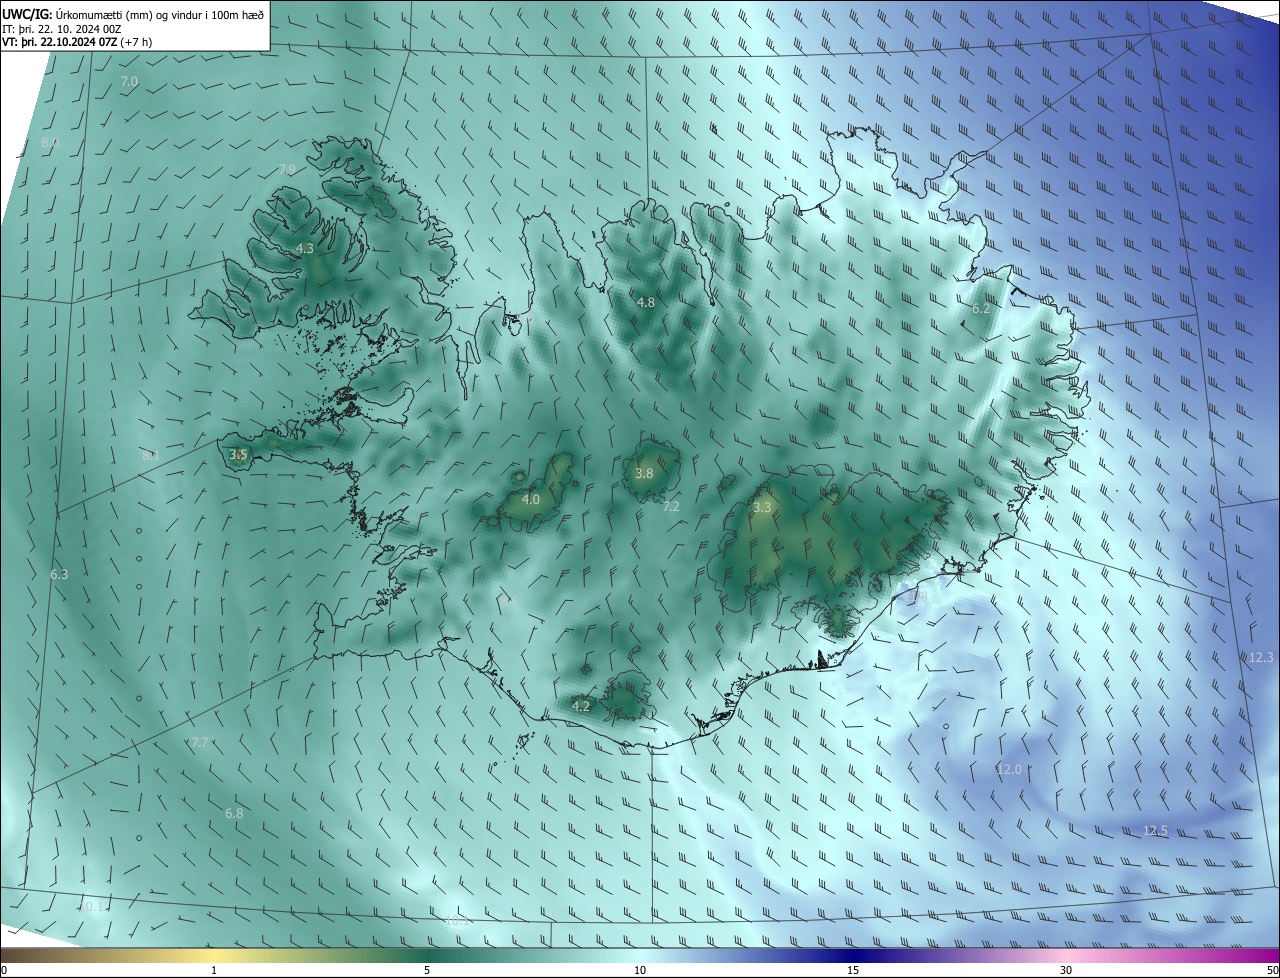Click the 6.3 value label on the map
1280x978 pixels.
(x=59, y=575)
